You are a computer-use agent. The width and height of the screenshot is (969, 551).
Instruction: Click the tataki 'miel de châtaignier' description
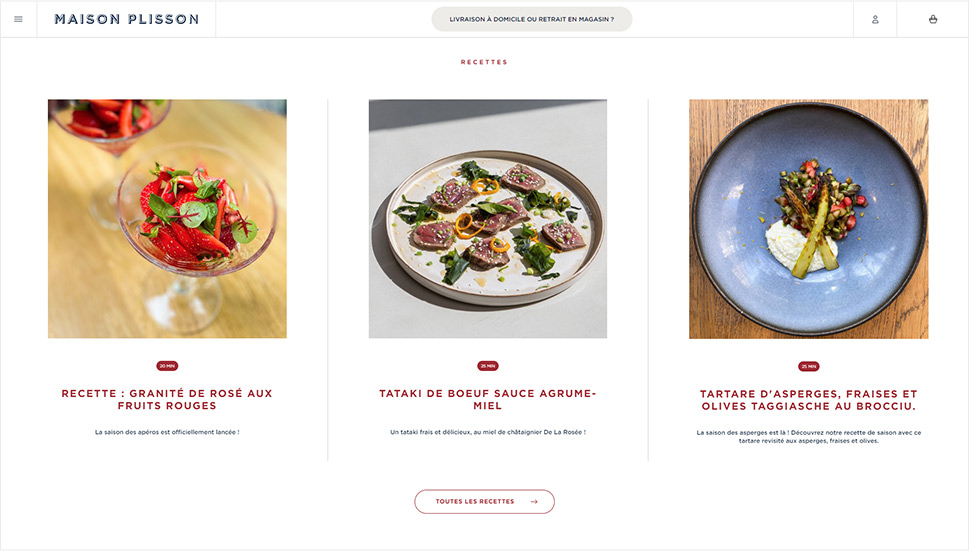[x=488, y=432]
